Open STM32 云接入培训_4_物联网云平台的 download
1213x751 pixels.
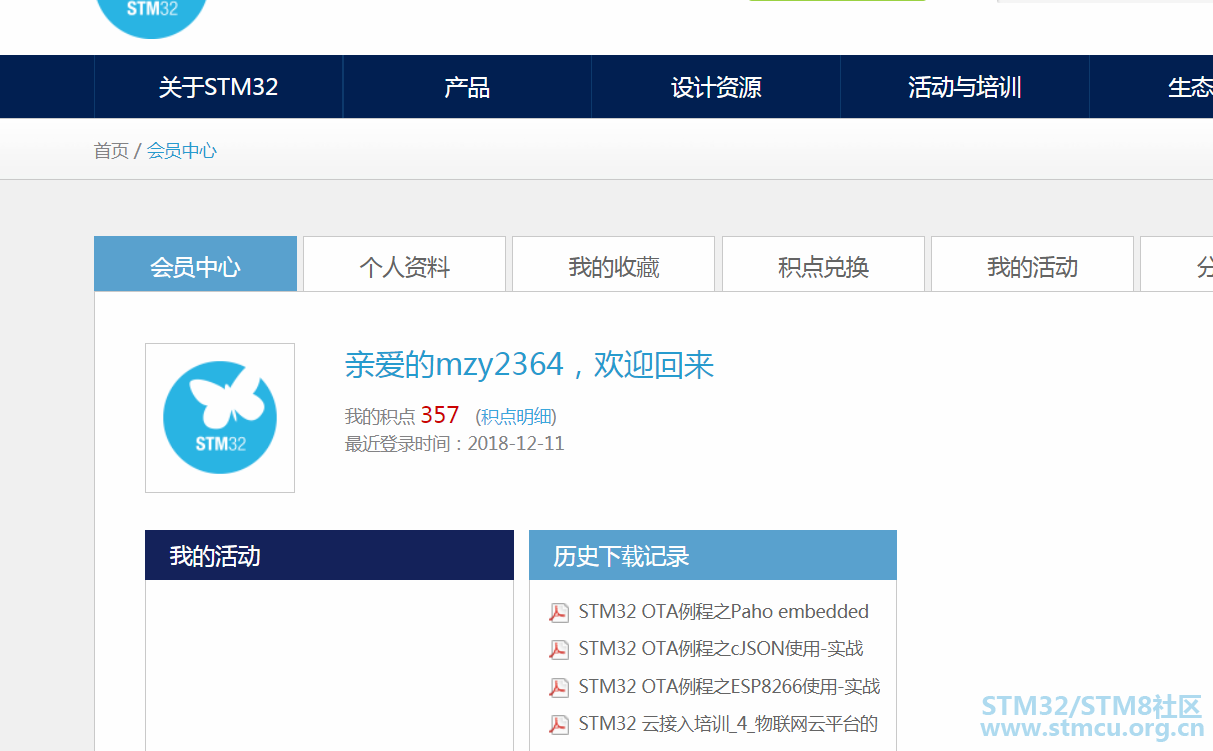[x=729, y=724]
